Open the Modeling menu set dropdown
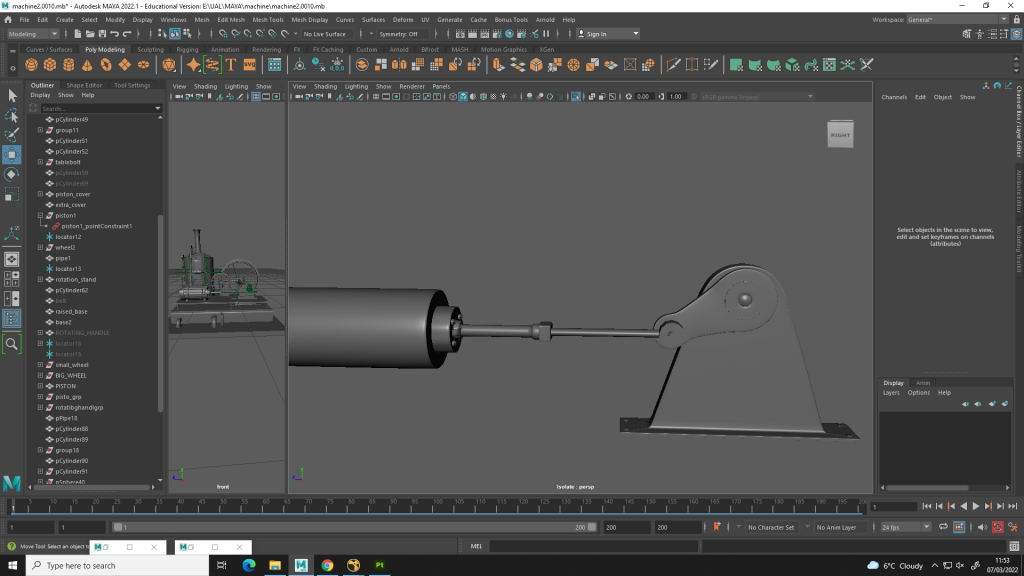 point(32,34)
